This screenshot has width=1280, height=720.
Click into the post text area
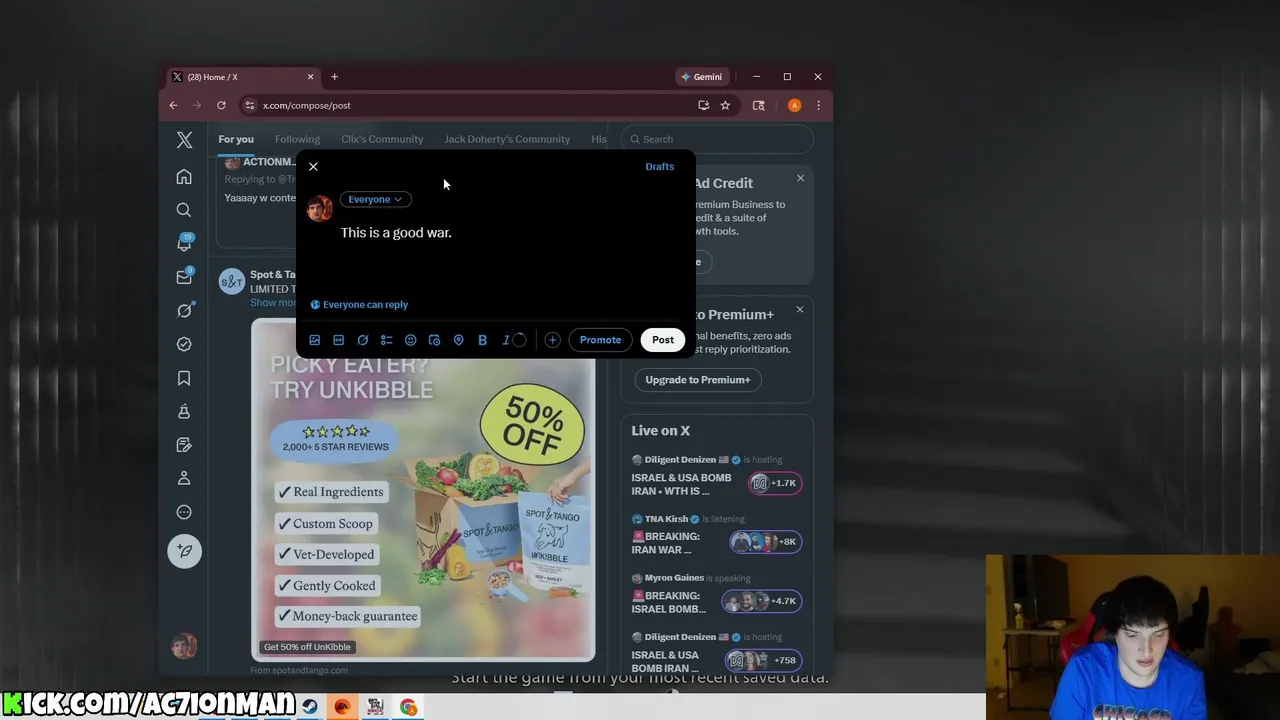pos(510,233)
